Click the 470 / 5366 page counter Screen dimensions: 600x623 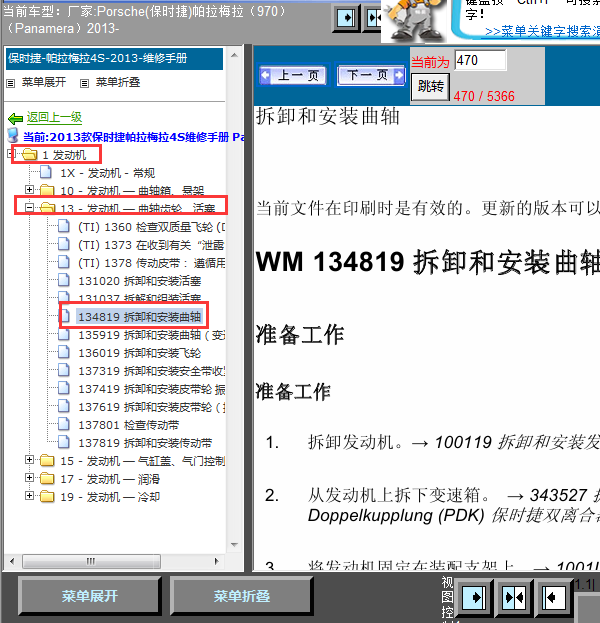pyautogui.click(x=484, y=96)
